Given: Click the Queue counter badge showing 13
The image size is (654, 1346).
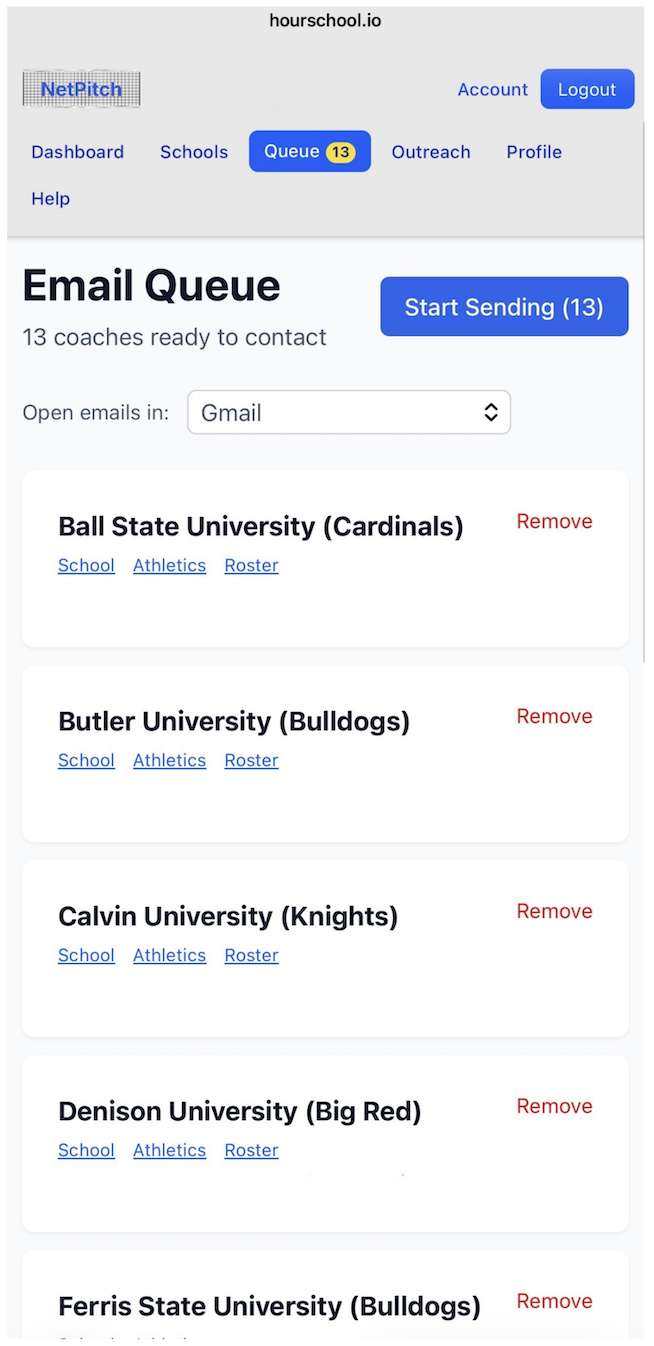Looking at the screenshot, I should click(x=340, y=151).
